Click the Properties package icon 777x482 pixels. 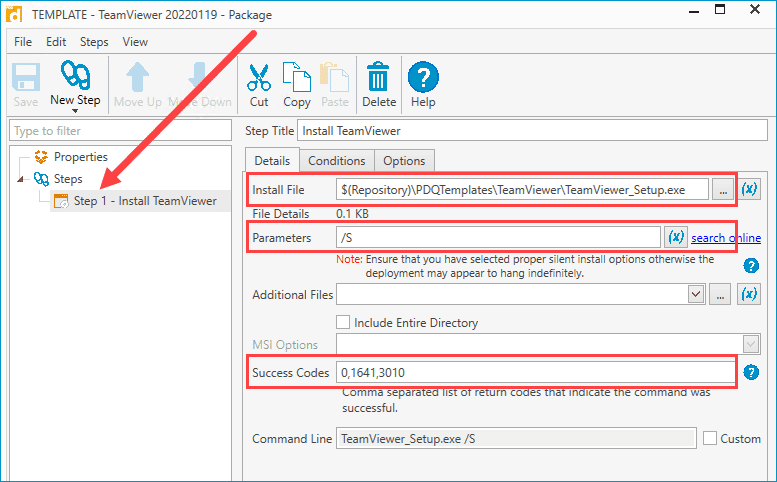[41, 157]
